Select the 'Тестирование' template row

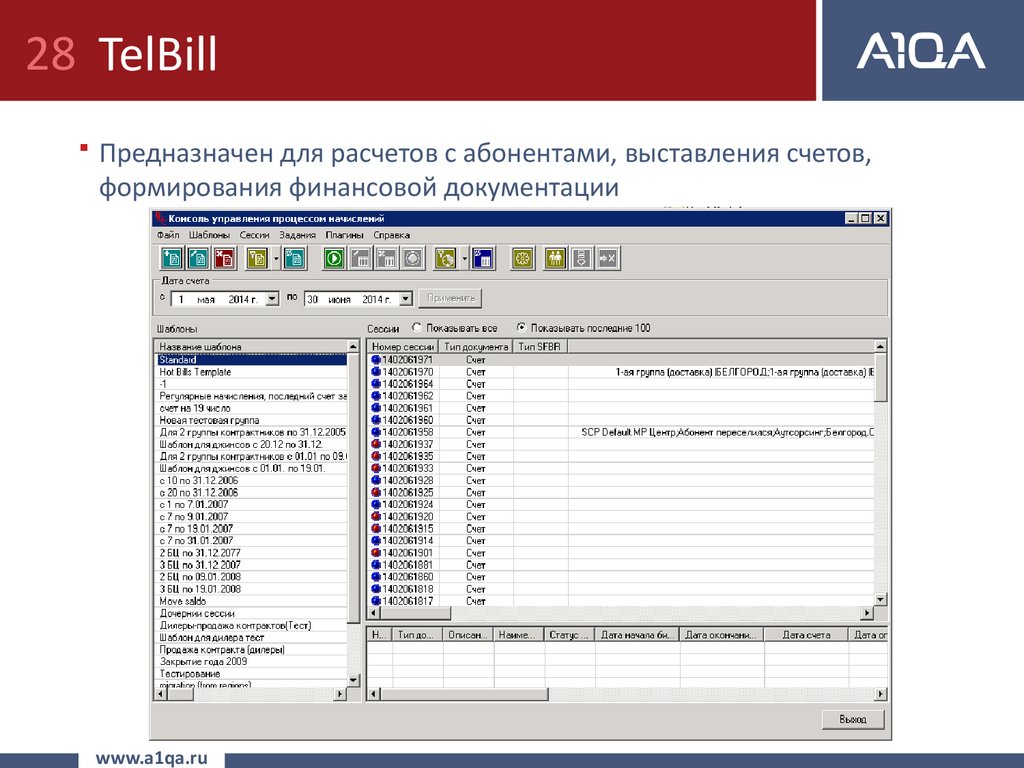251,673
